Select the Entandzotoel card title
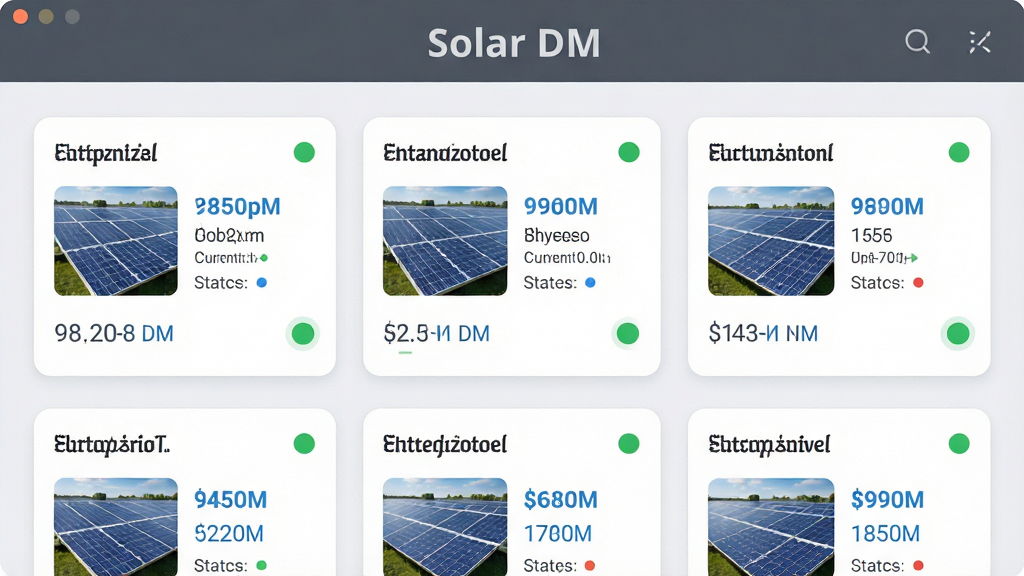1024x576 pixels. [445, 153]
